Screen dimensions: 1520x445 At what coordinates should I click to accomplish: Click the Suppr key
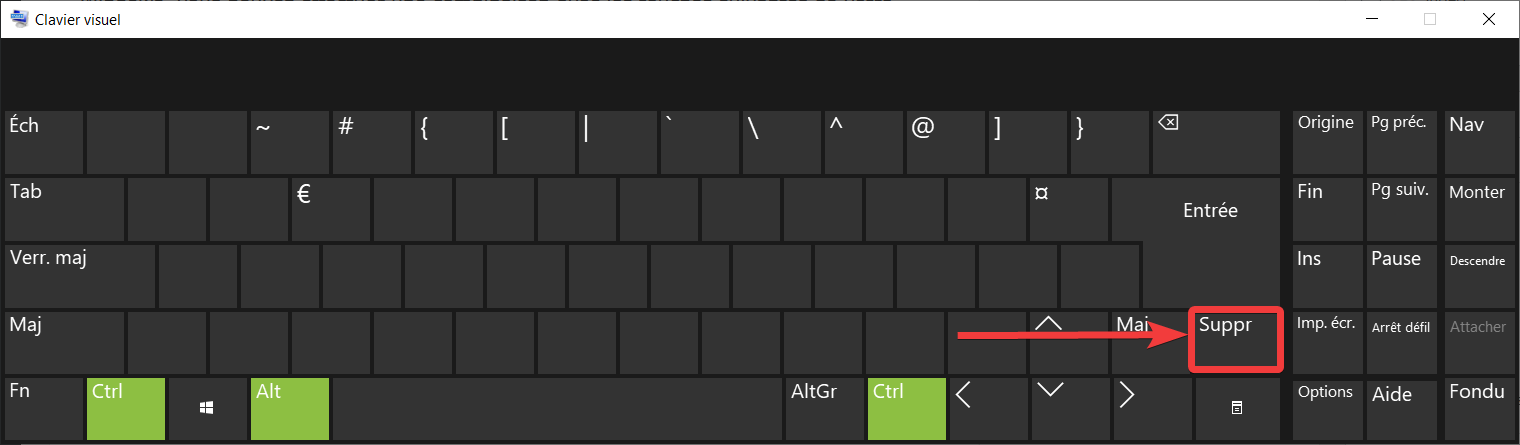click(1235, 341)
